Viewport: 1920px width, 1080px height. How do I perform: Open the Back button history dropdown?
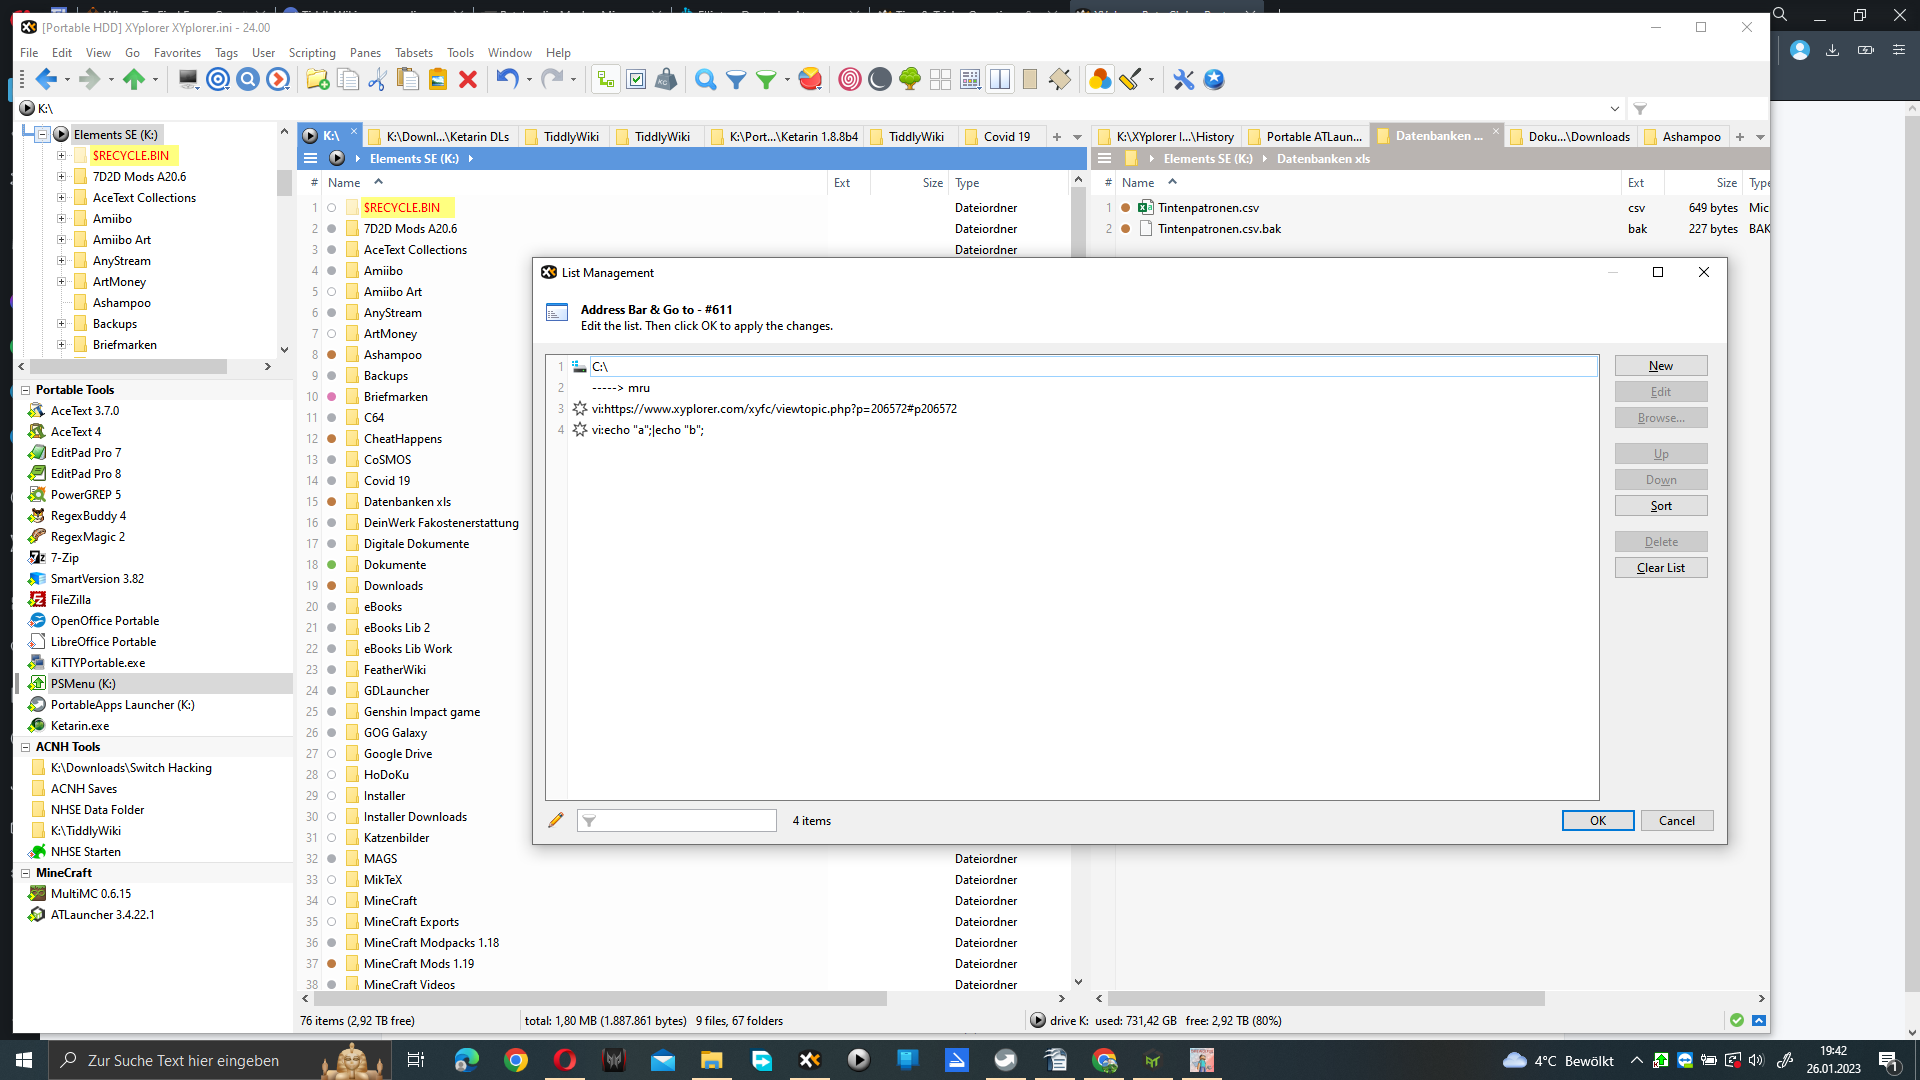67,80
